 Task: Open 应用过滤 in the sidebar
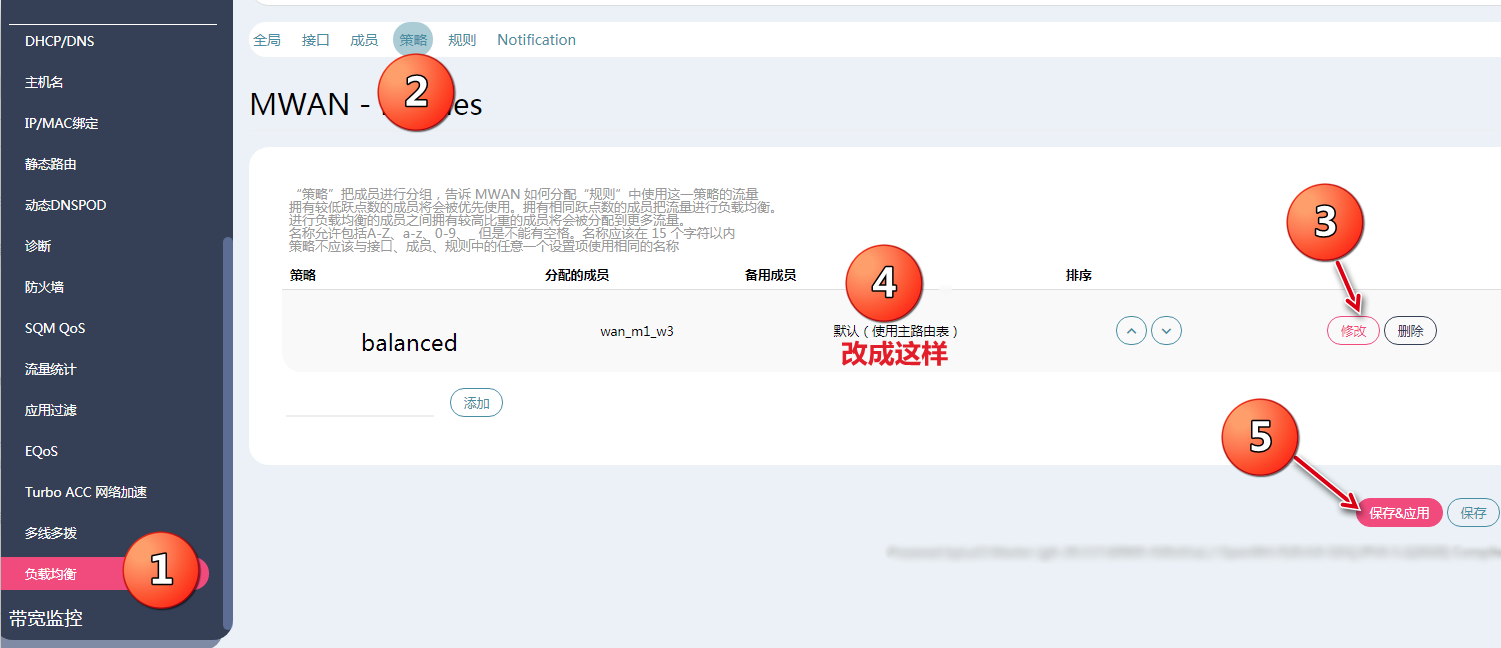[x=51, y=410]
